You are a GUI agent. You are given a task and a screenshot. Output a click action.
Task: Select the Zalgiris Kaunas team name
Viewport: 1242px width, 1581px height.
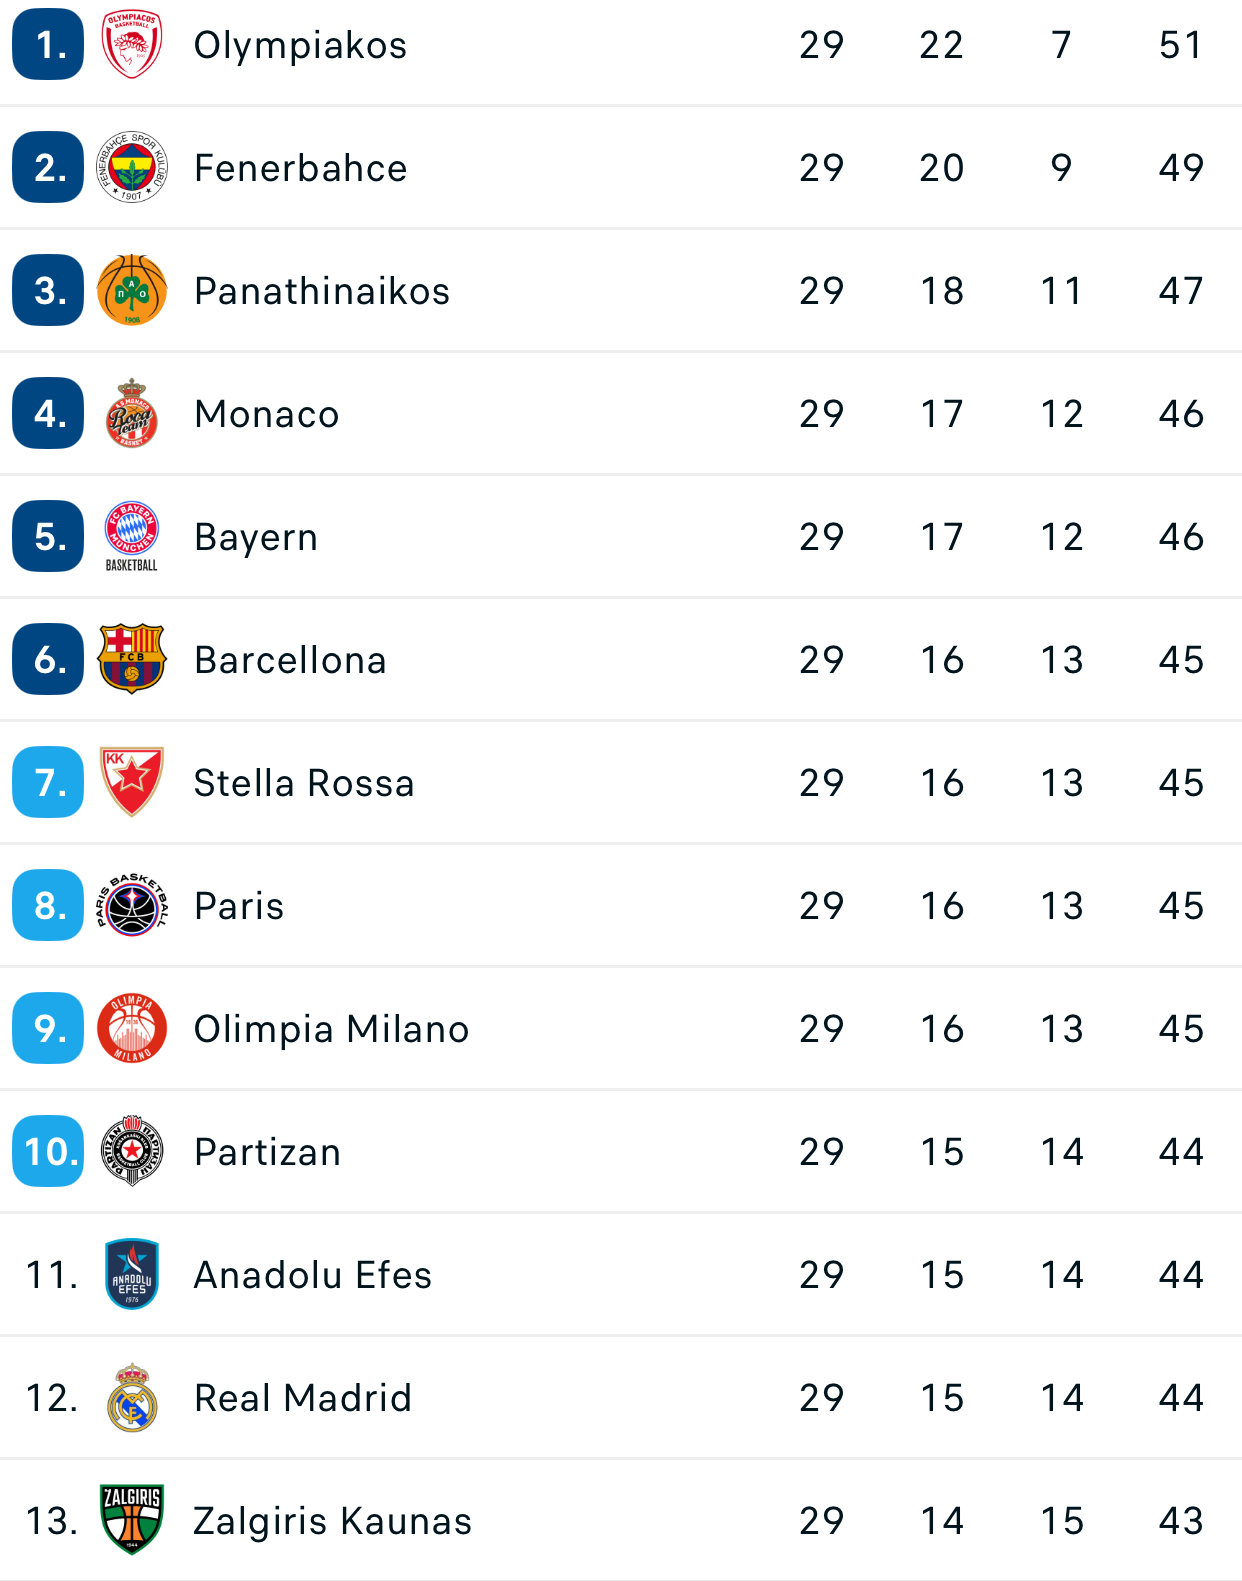[x=332, y=1521]
